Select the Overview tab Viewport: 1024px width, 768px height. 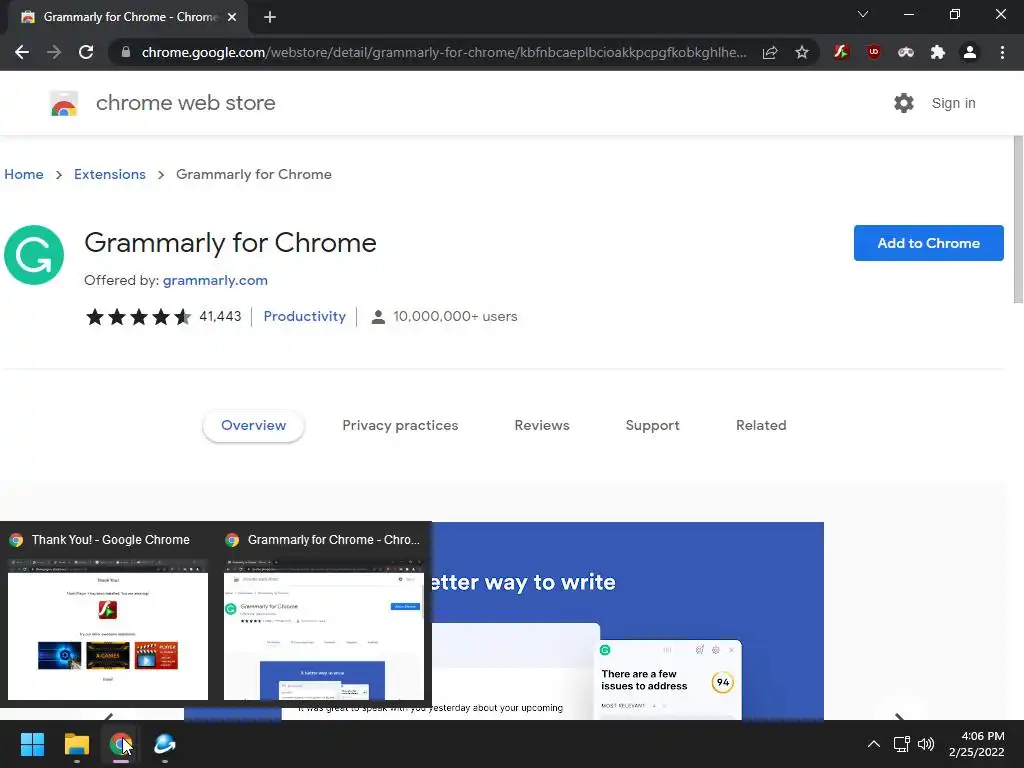coord(253,425)
